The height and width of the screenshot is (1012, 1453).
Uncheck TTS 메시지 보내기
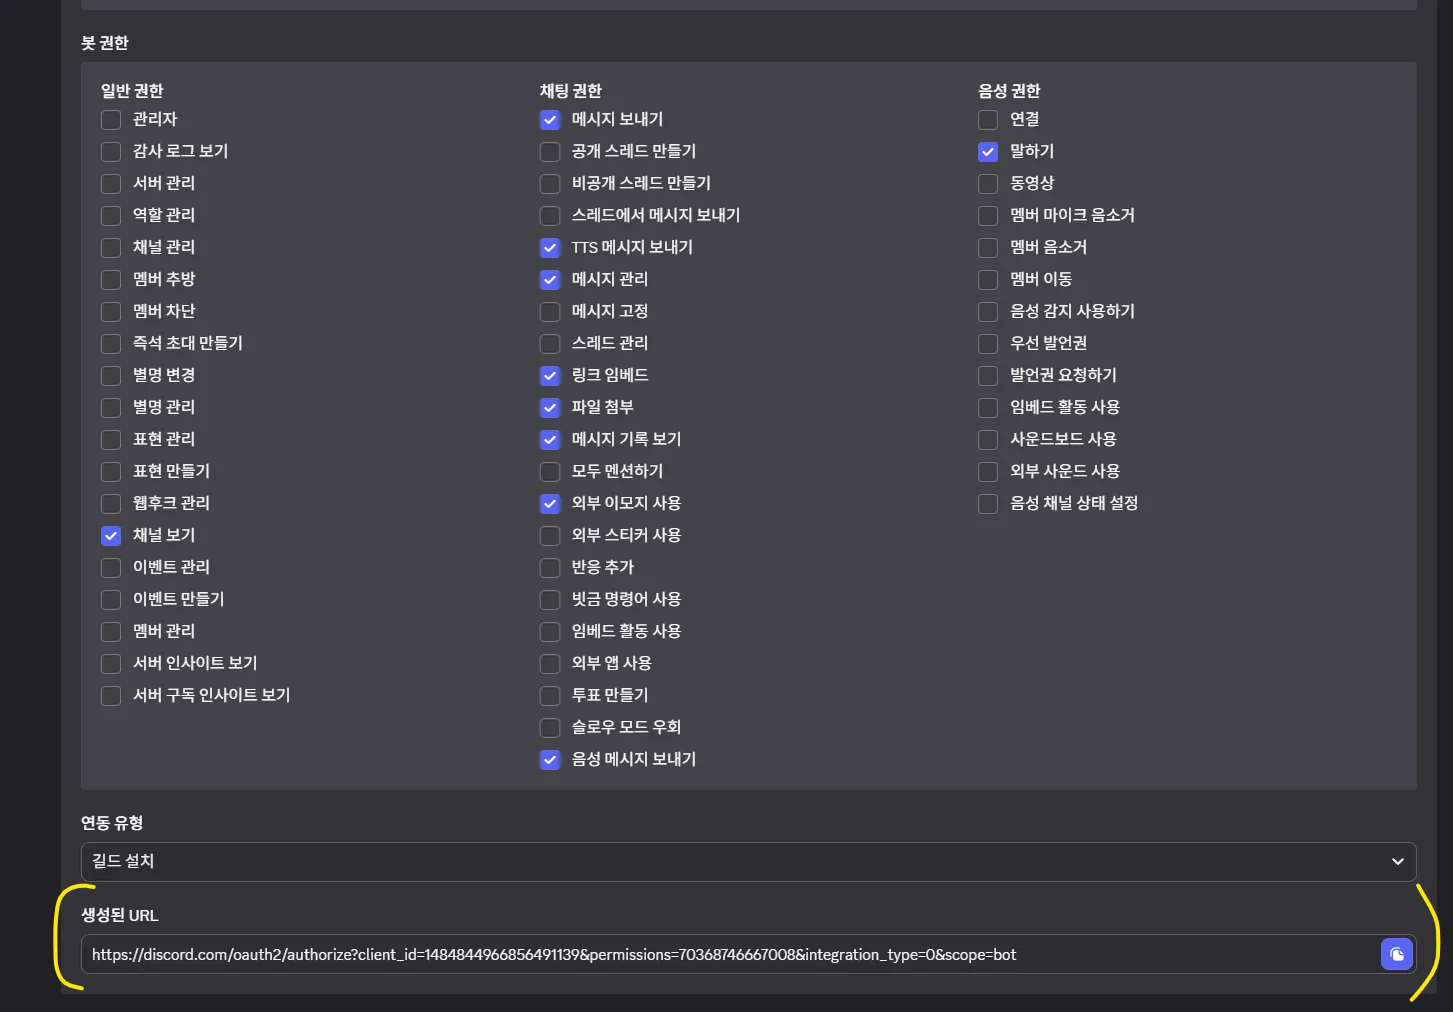point(550,248)
